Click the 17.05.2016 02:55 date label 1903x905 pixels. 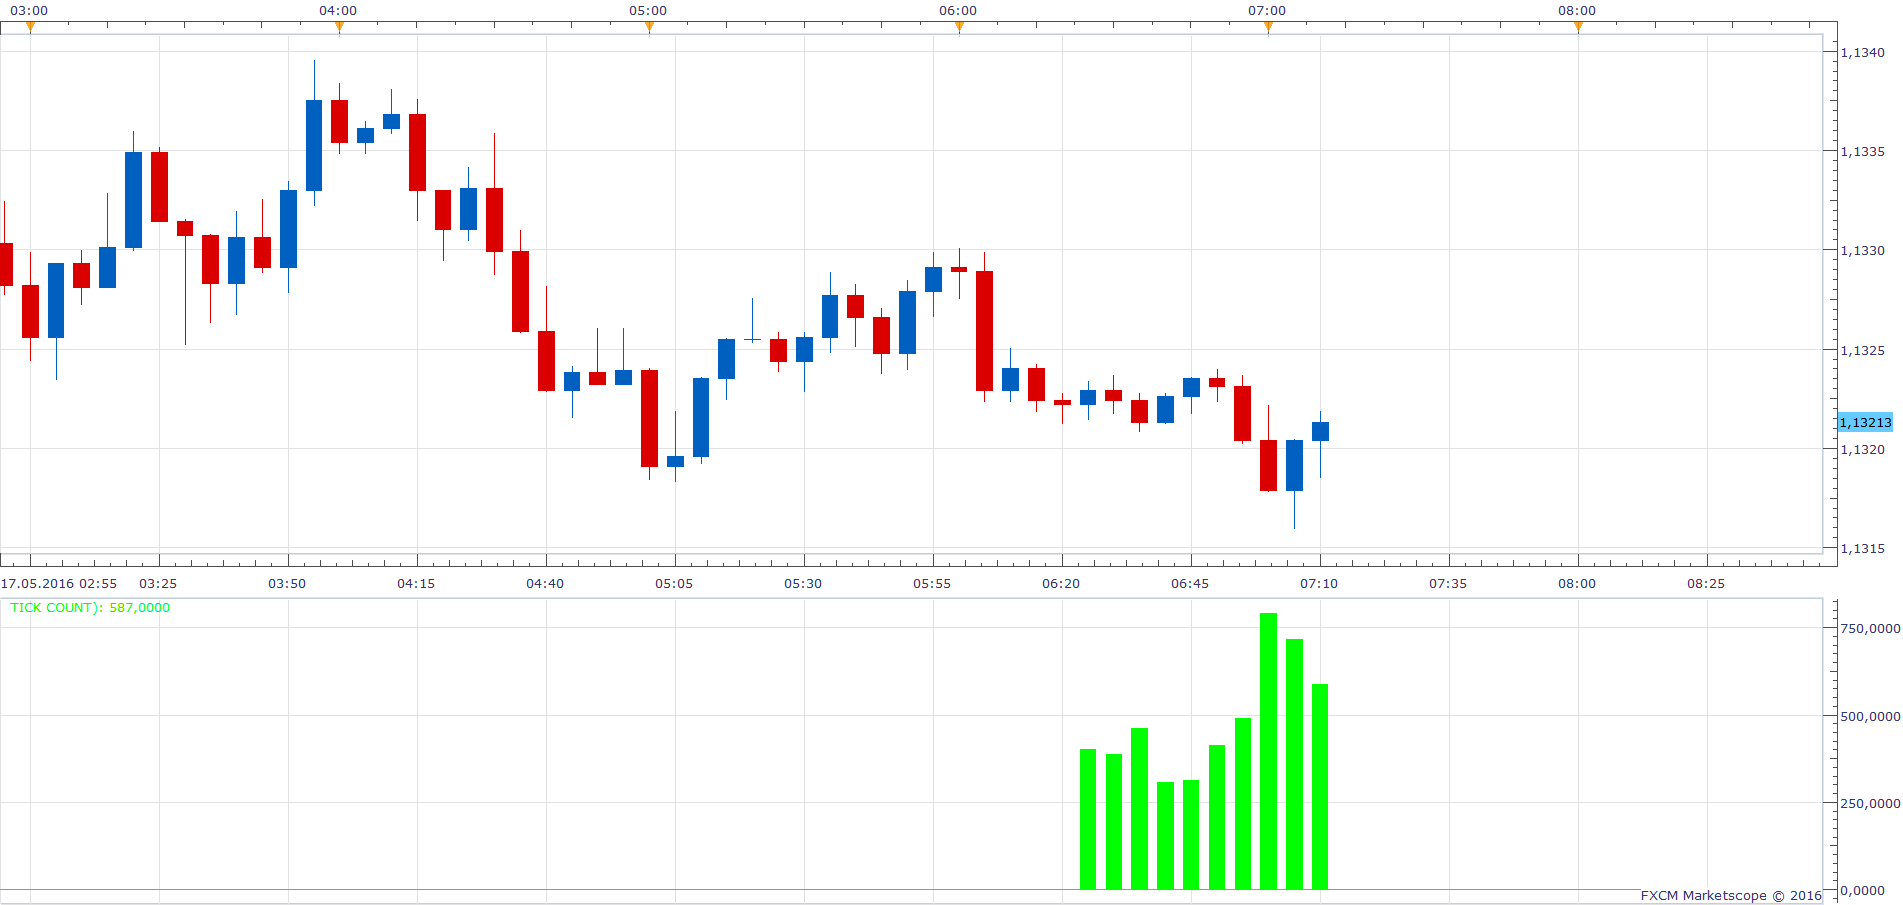pyautogui.click(x=59, y=583)
